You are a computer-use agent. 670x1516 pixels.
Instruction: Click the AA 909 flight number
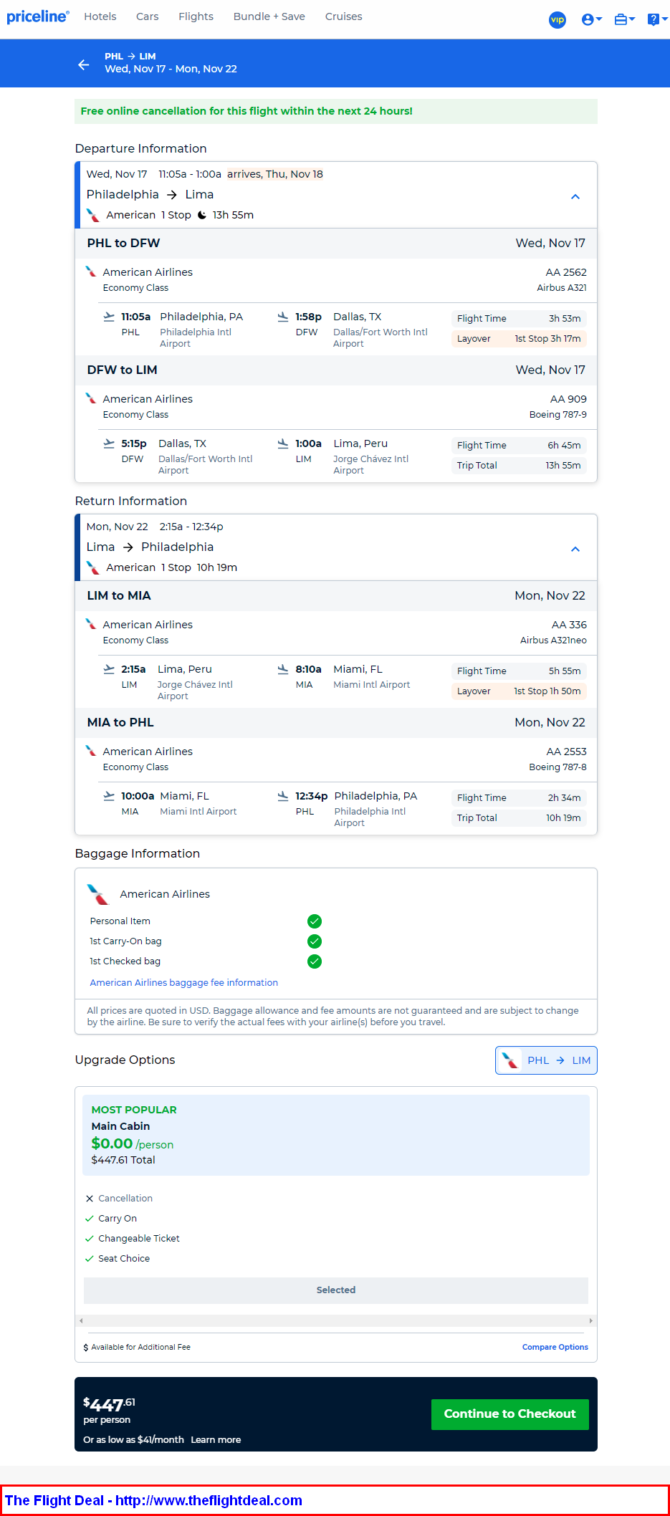coord(570,399)
